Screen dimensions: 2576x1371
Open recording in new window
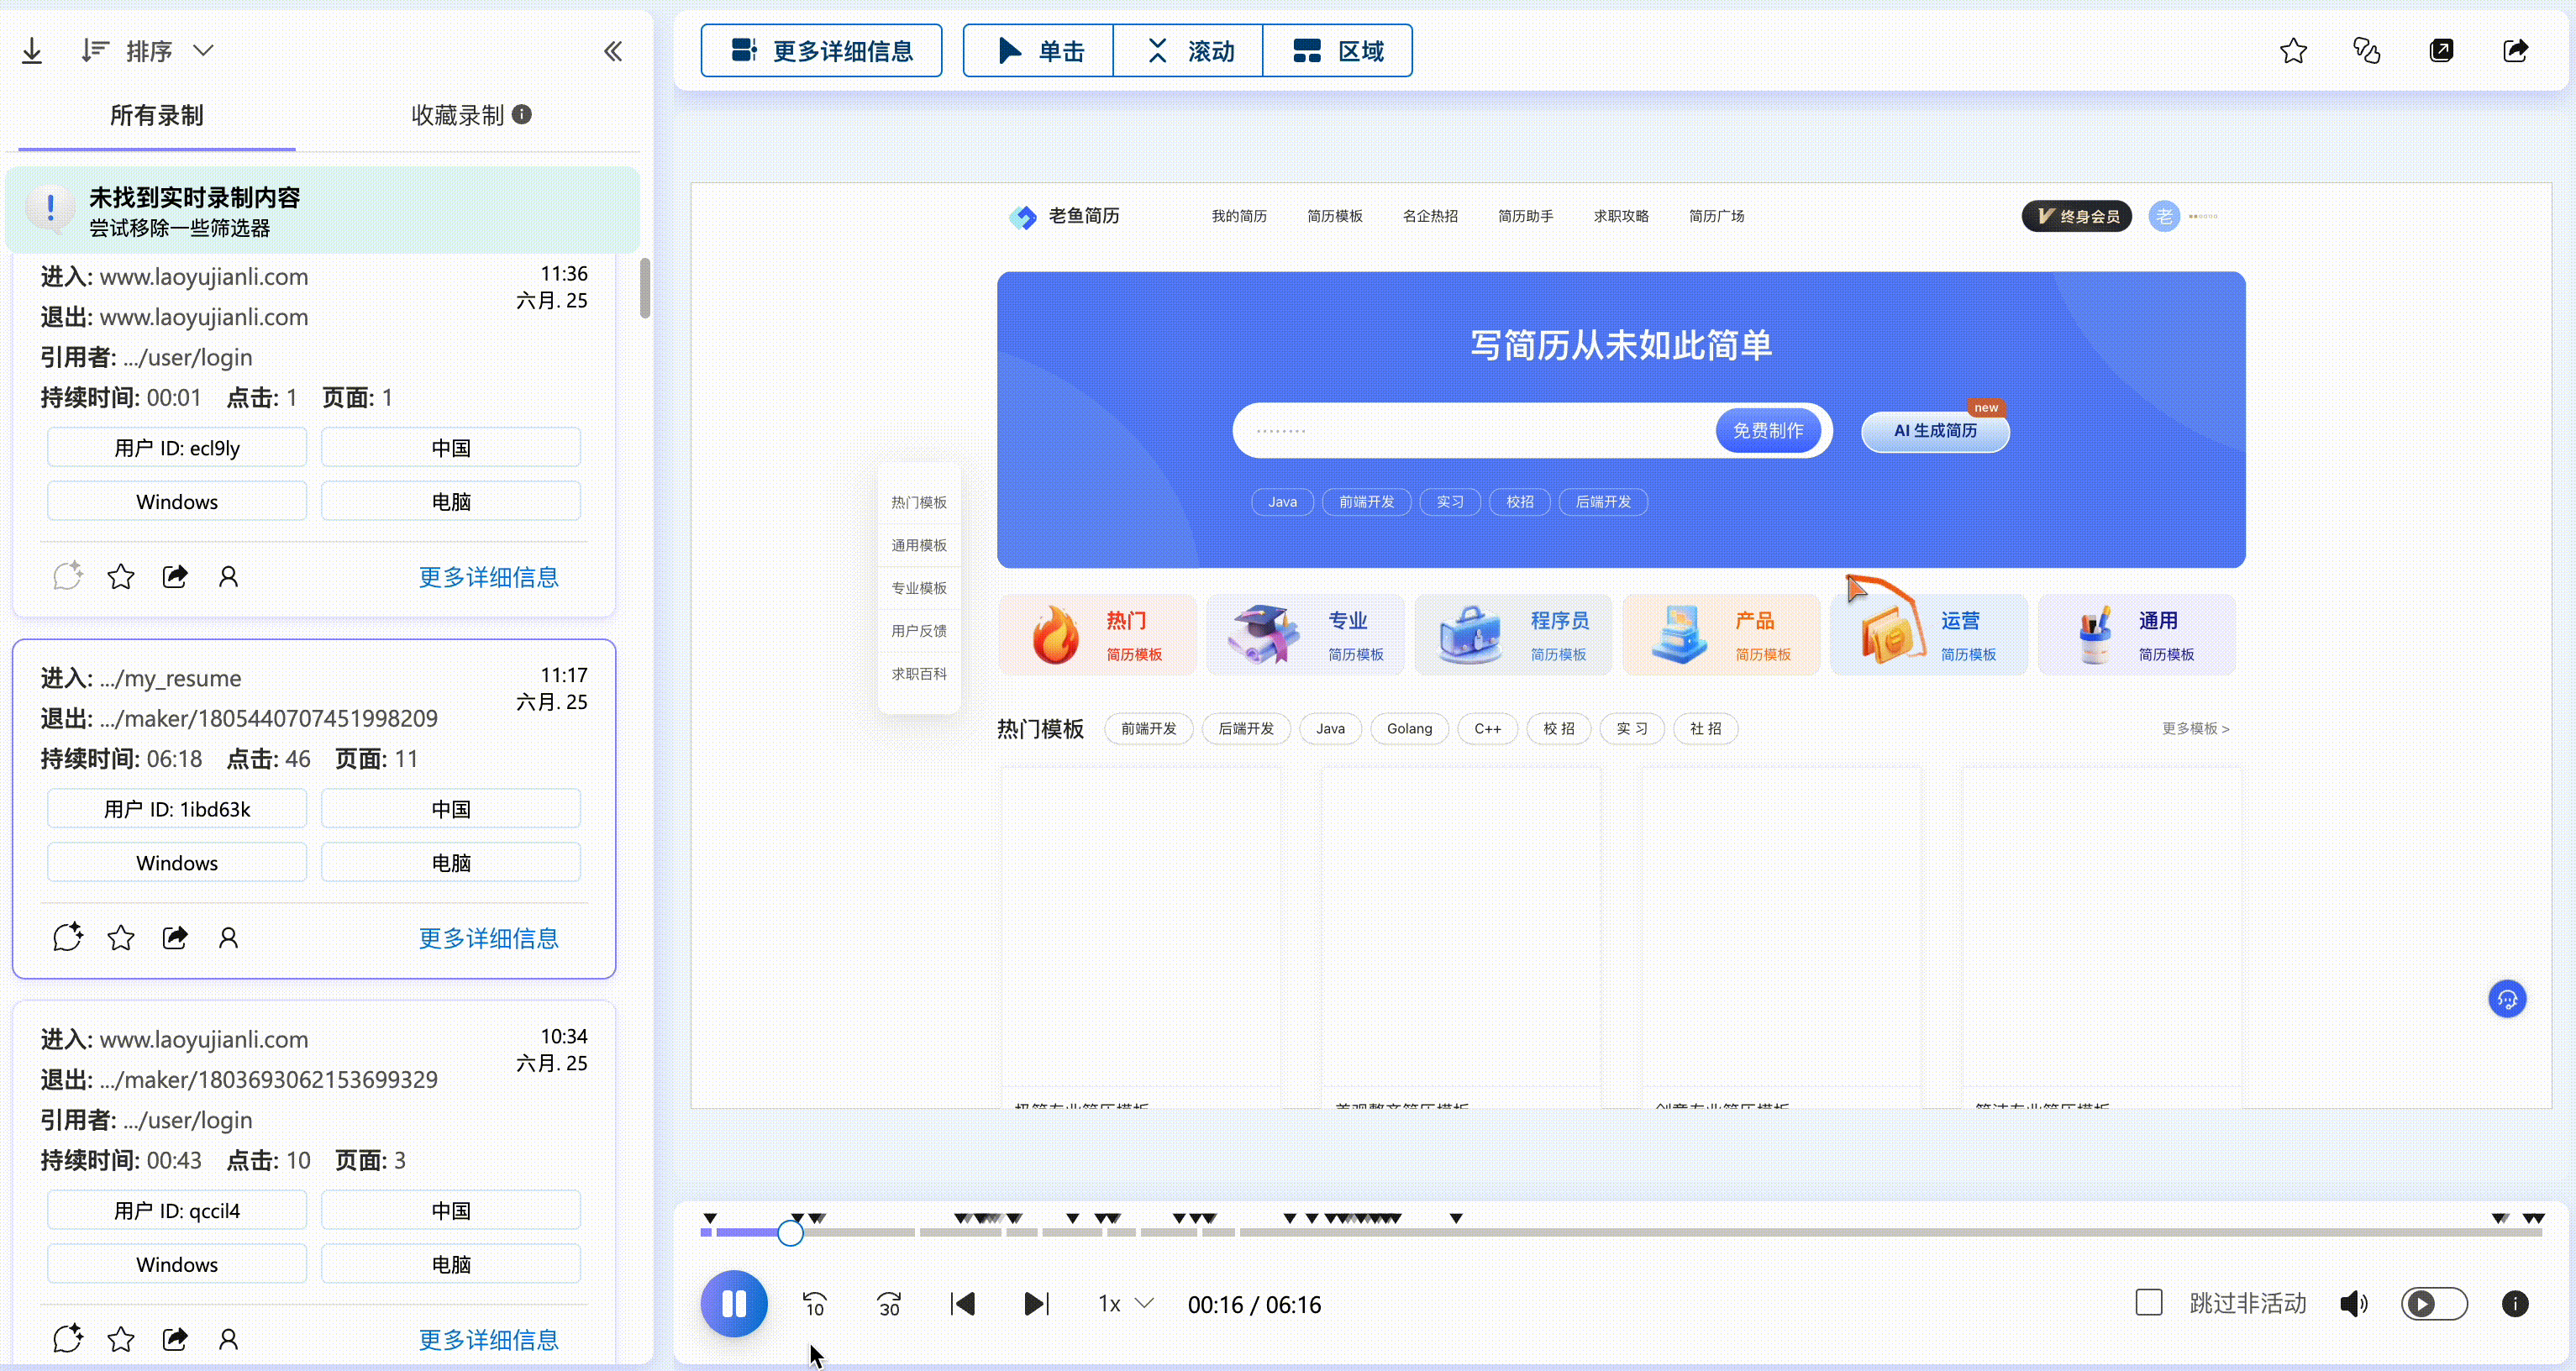2441,50
